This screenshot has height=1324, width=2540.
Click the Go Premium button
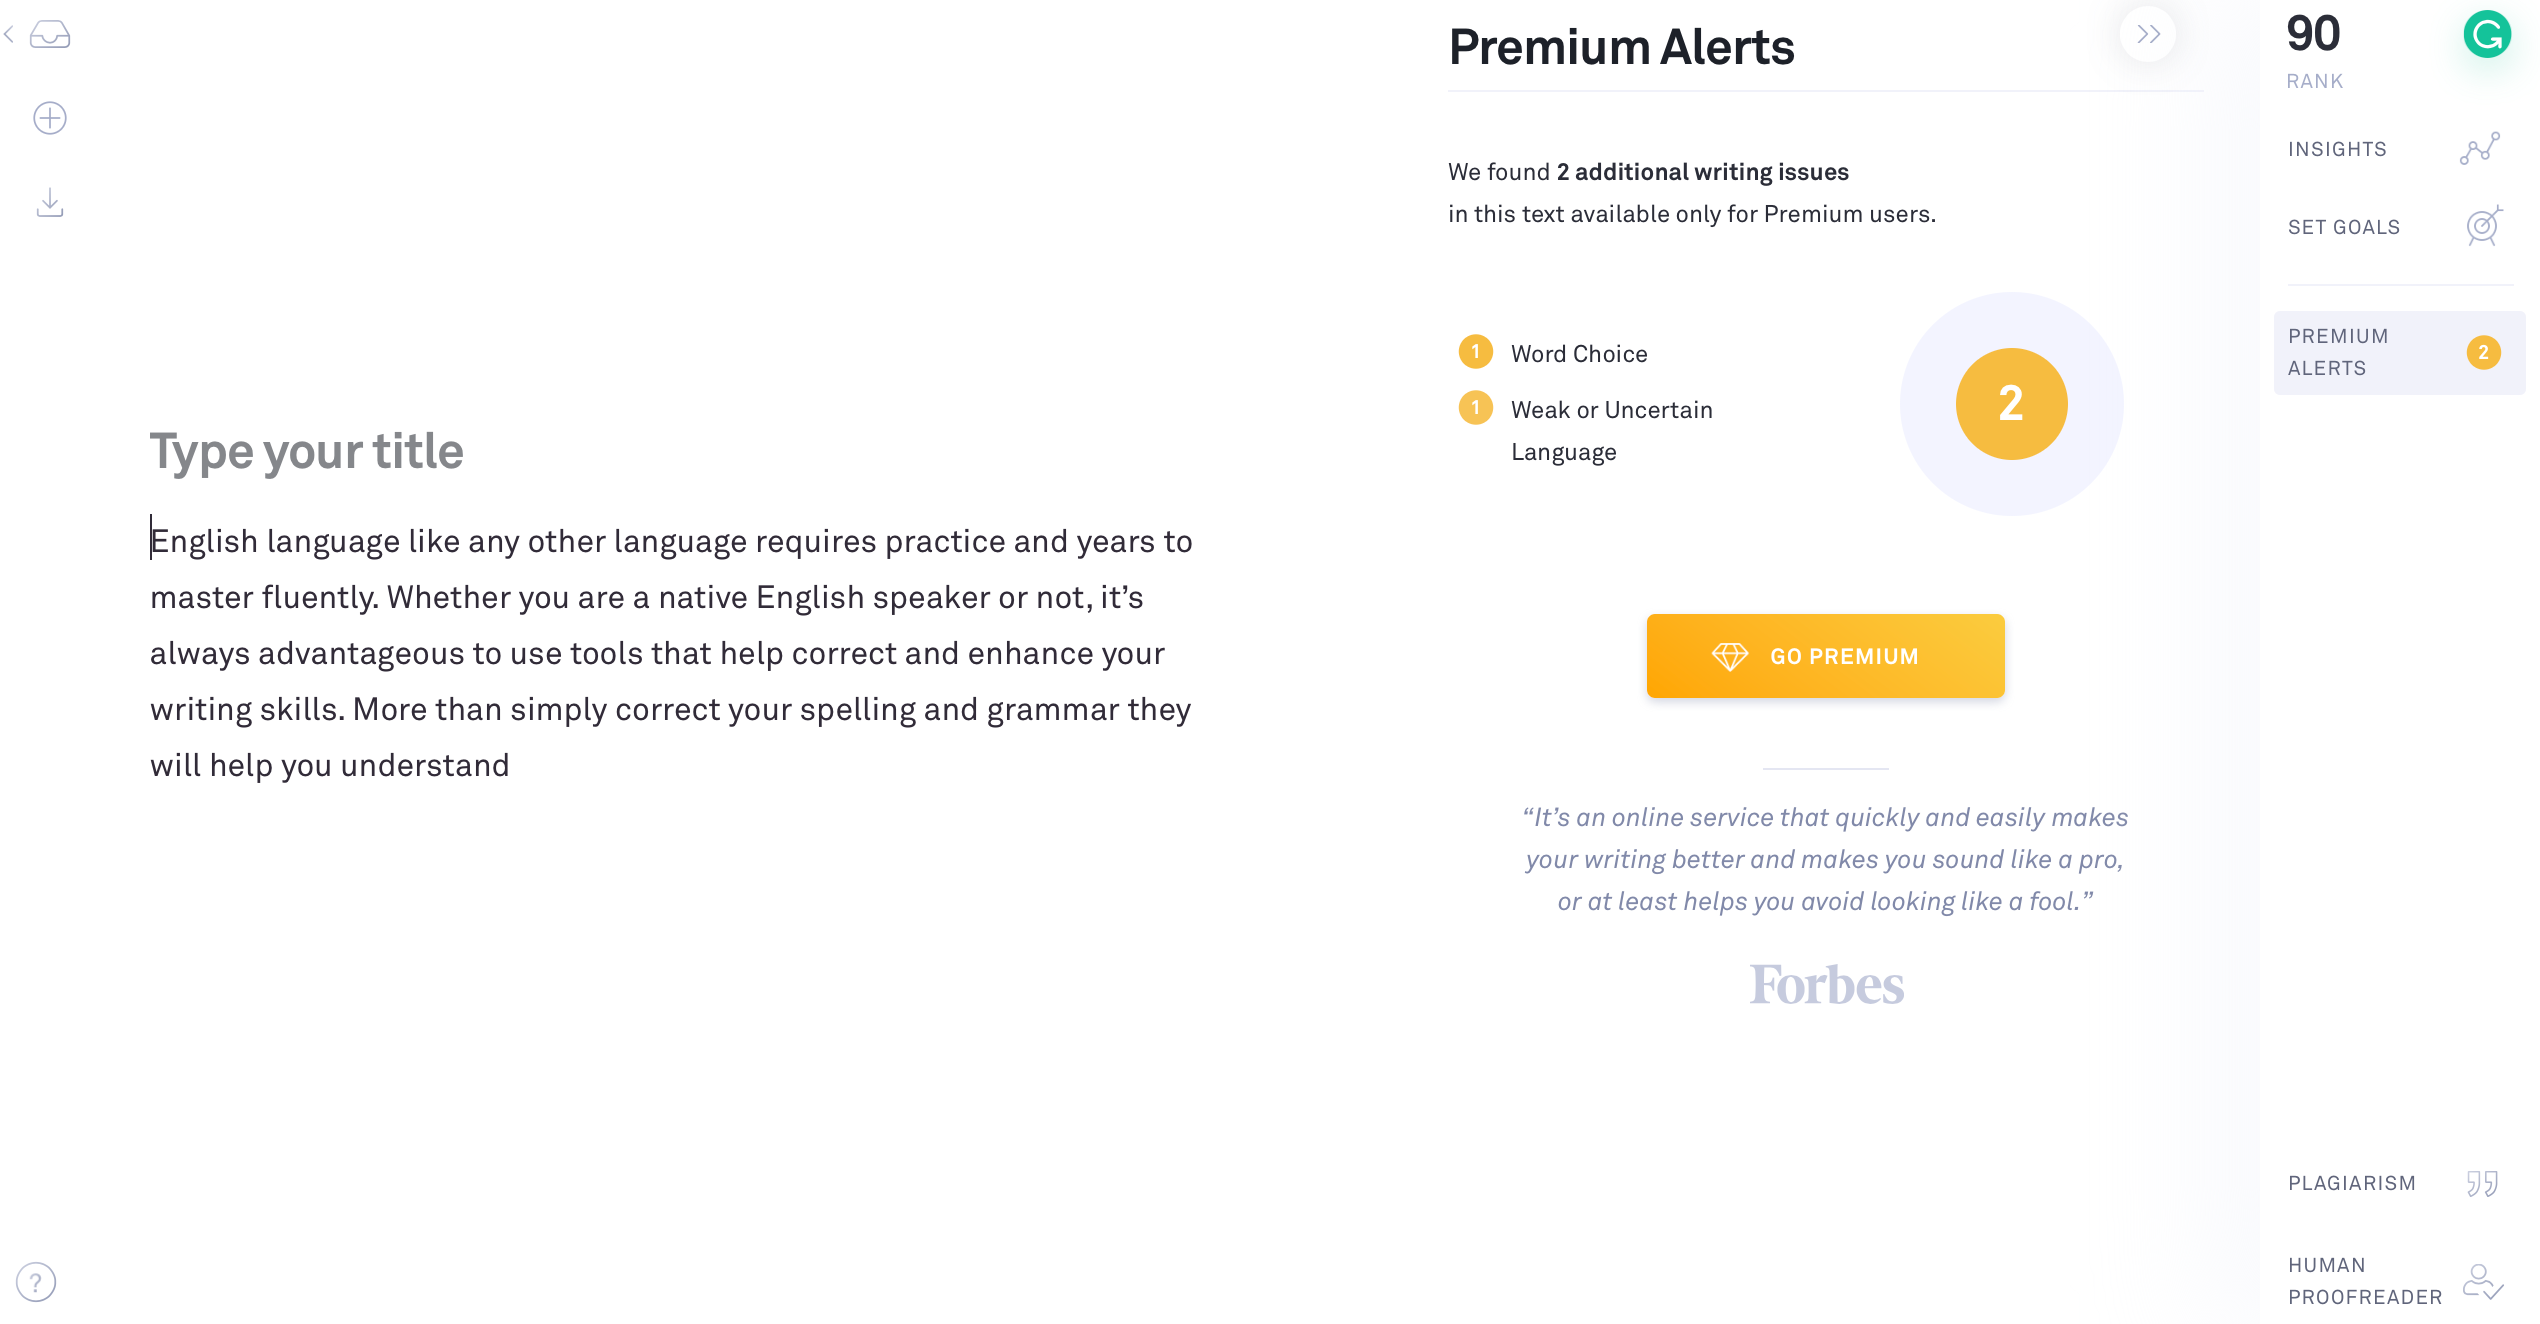point(1825,656)
